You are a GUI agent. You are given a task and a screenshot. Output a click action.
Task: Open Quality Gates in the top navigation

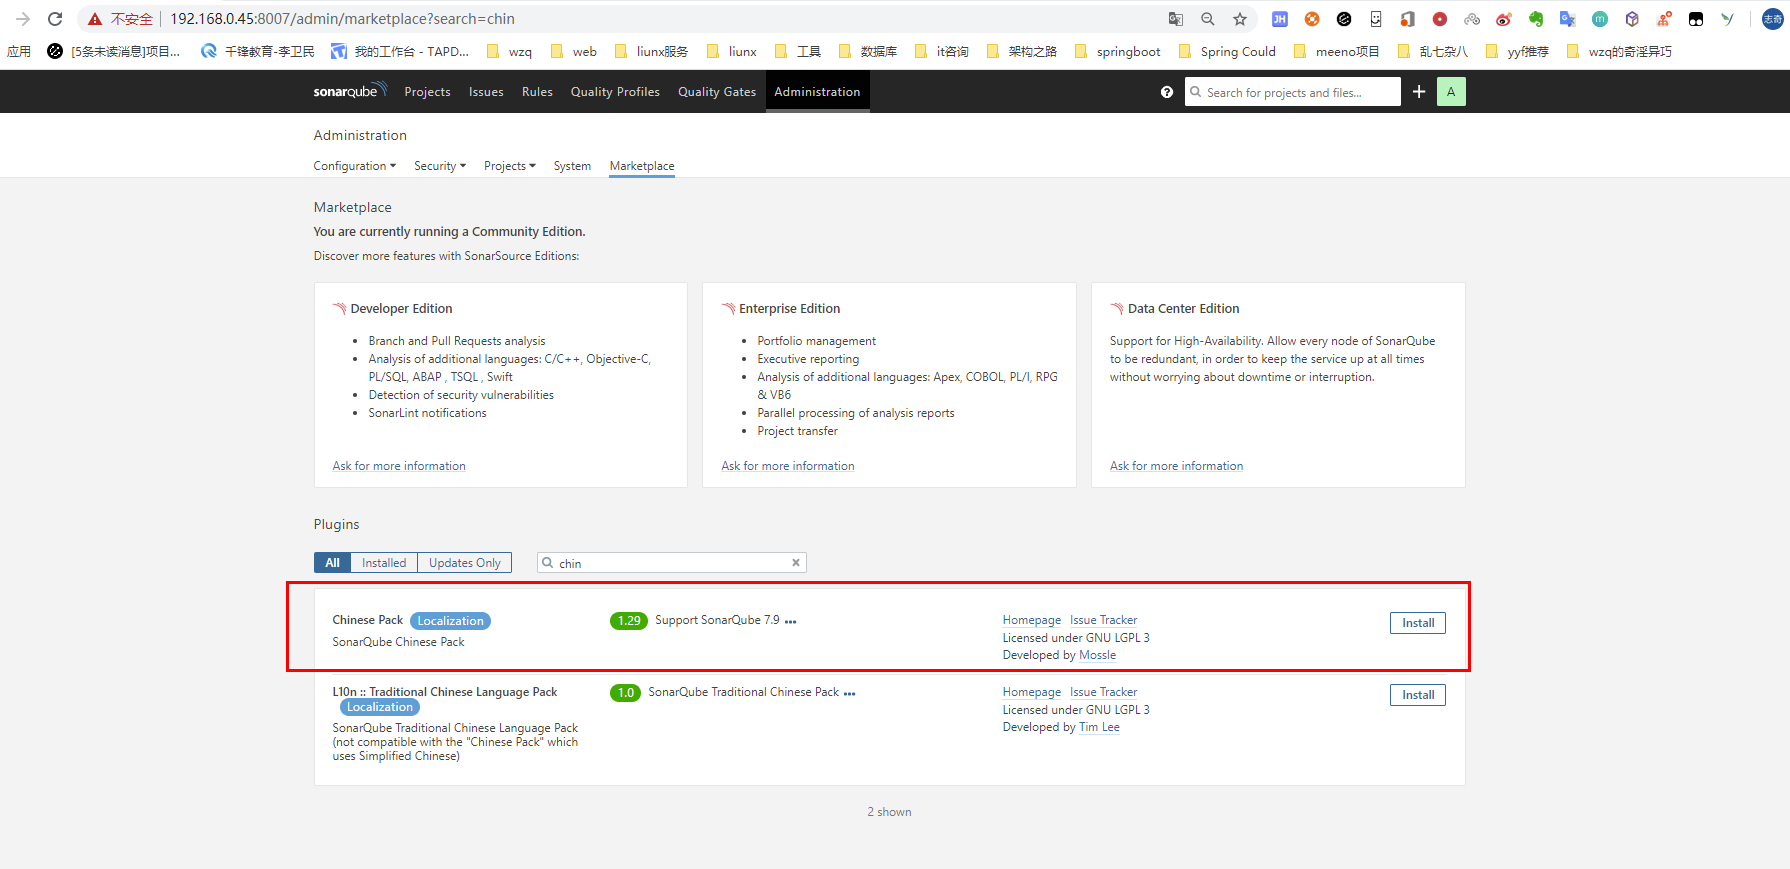coord(717,92)
